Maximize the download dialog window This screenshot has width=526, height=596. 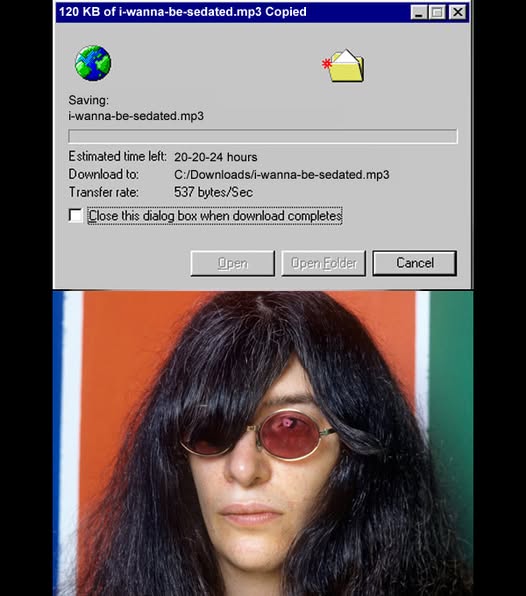pyautogui.click(x=437, y=12)
